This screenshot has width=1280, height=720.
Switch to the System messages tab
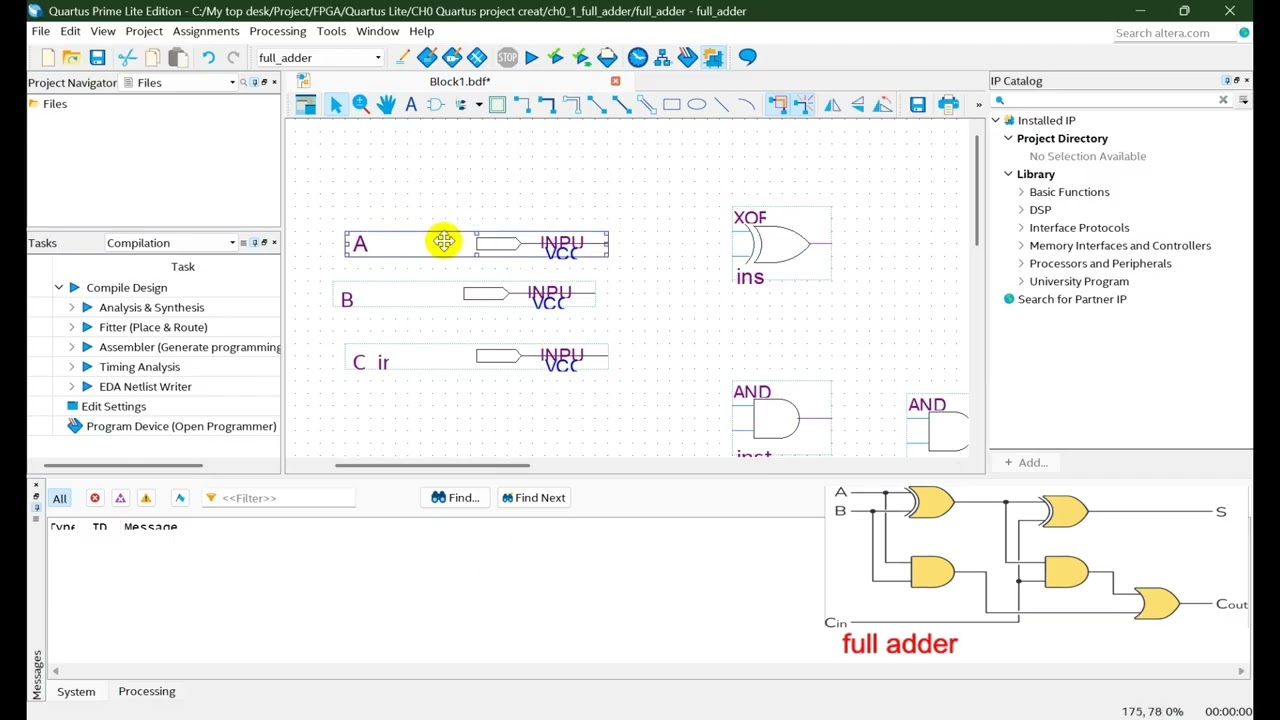[76, 691]
